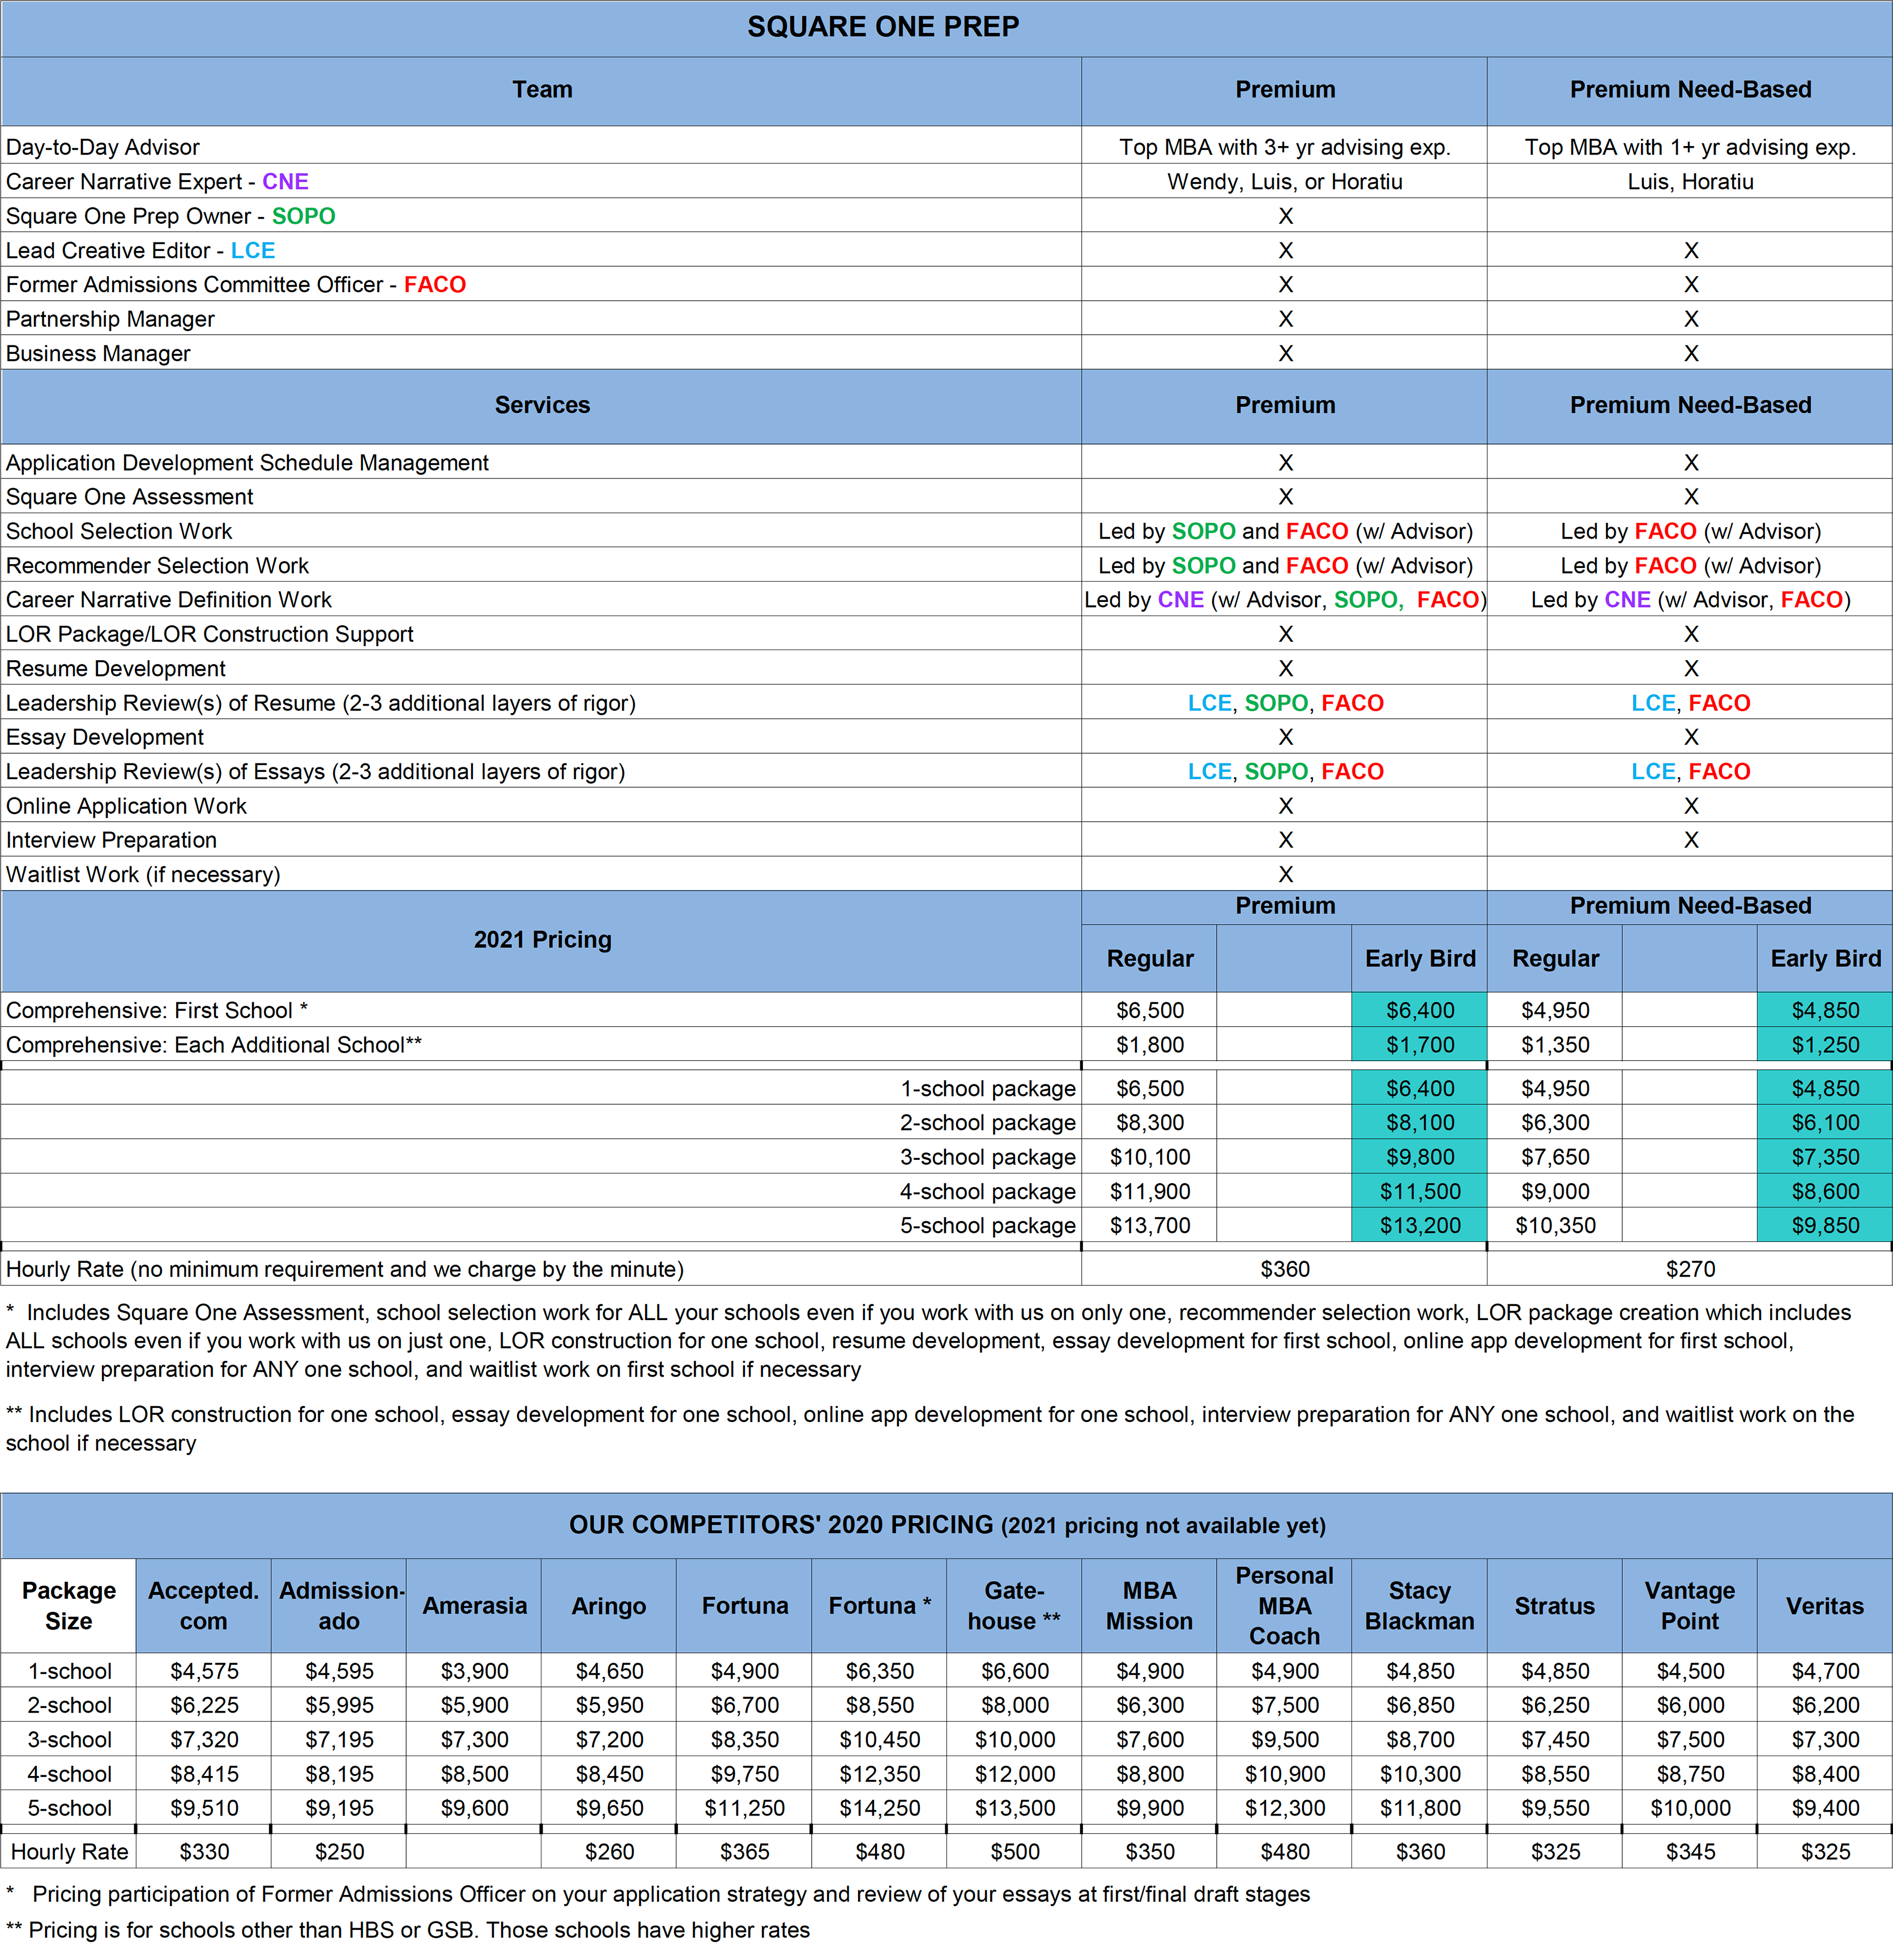Click the purple CNE abbreviation in Career Narrative Expert row
Viewport: 1893px width, 1960px height.
coord(285,181)
